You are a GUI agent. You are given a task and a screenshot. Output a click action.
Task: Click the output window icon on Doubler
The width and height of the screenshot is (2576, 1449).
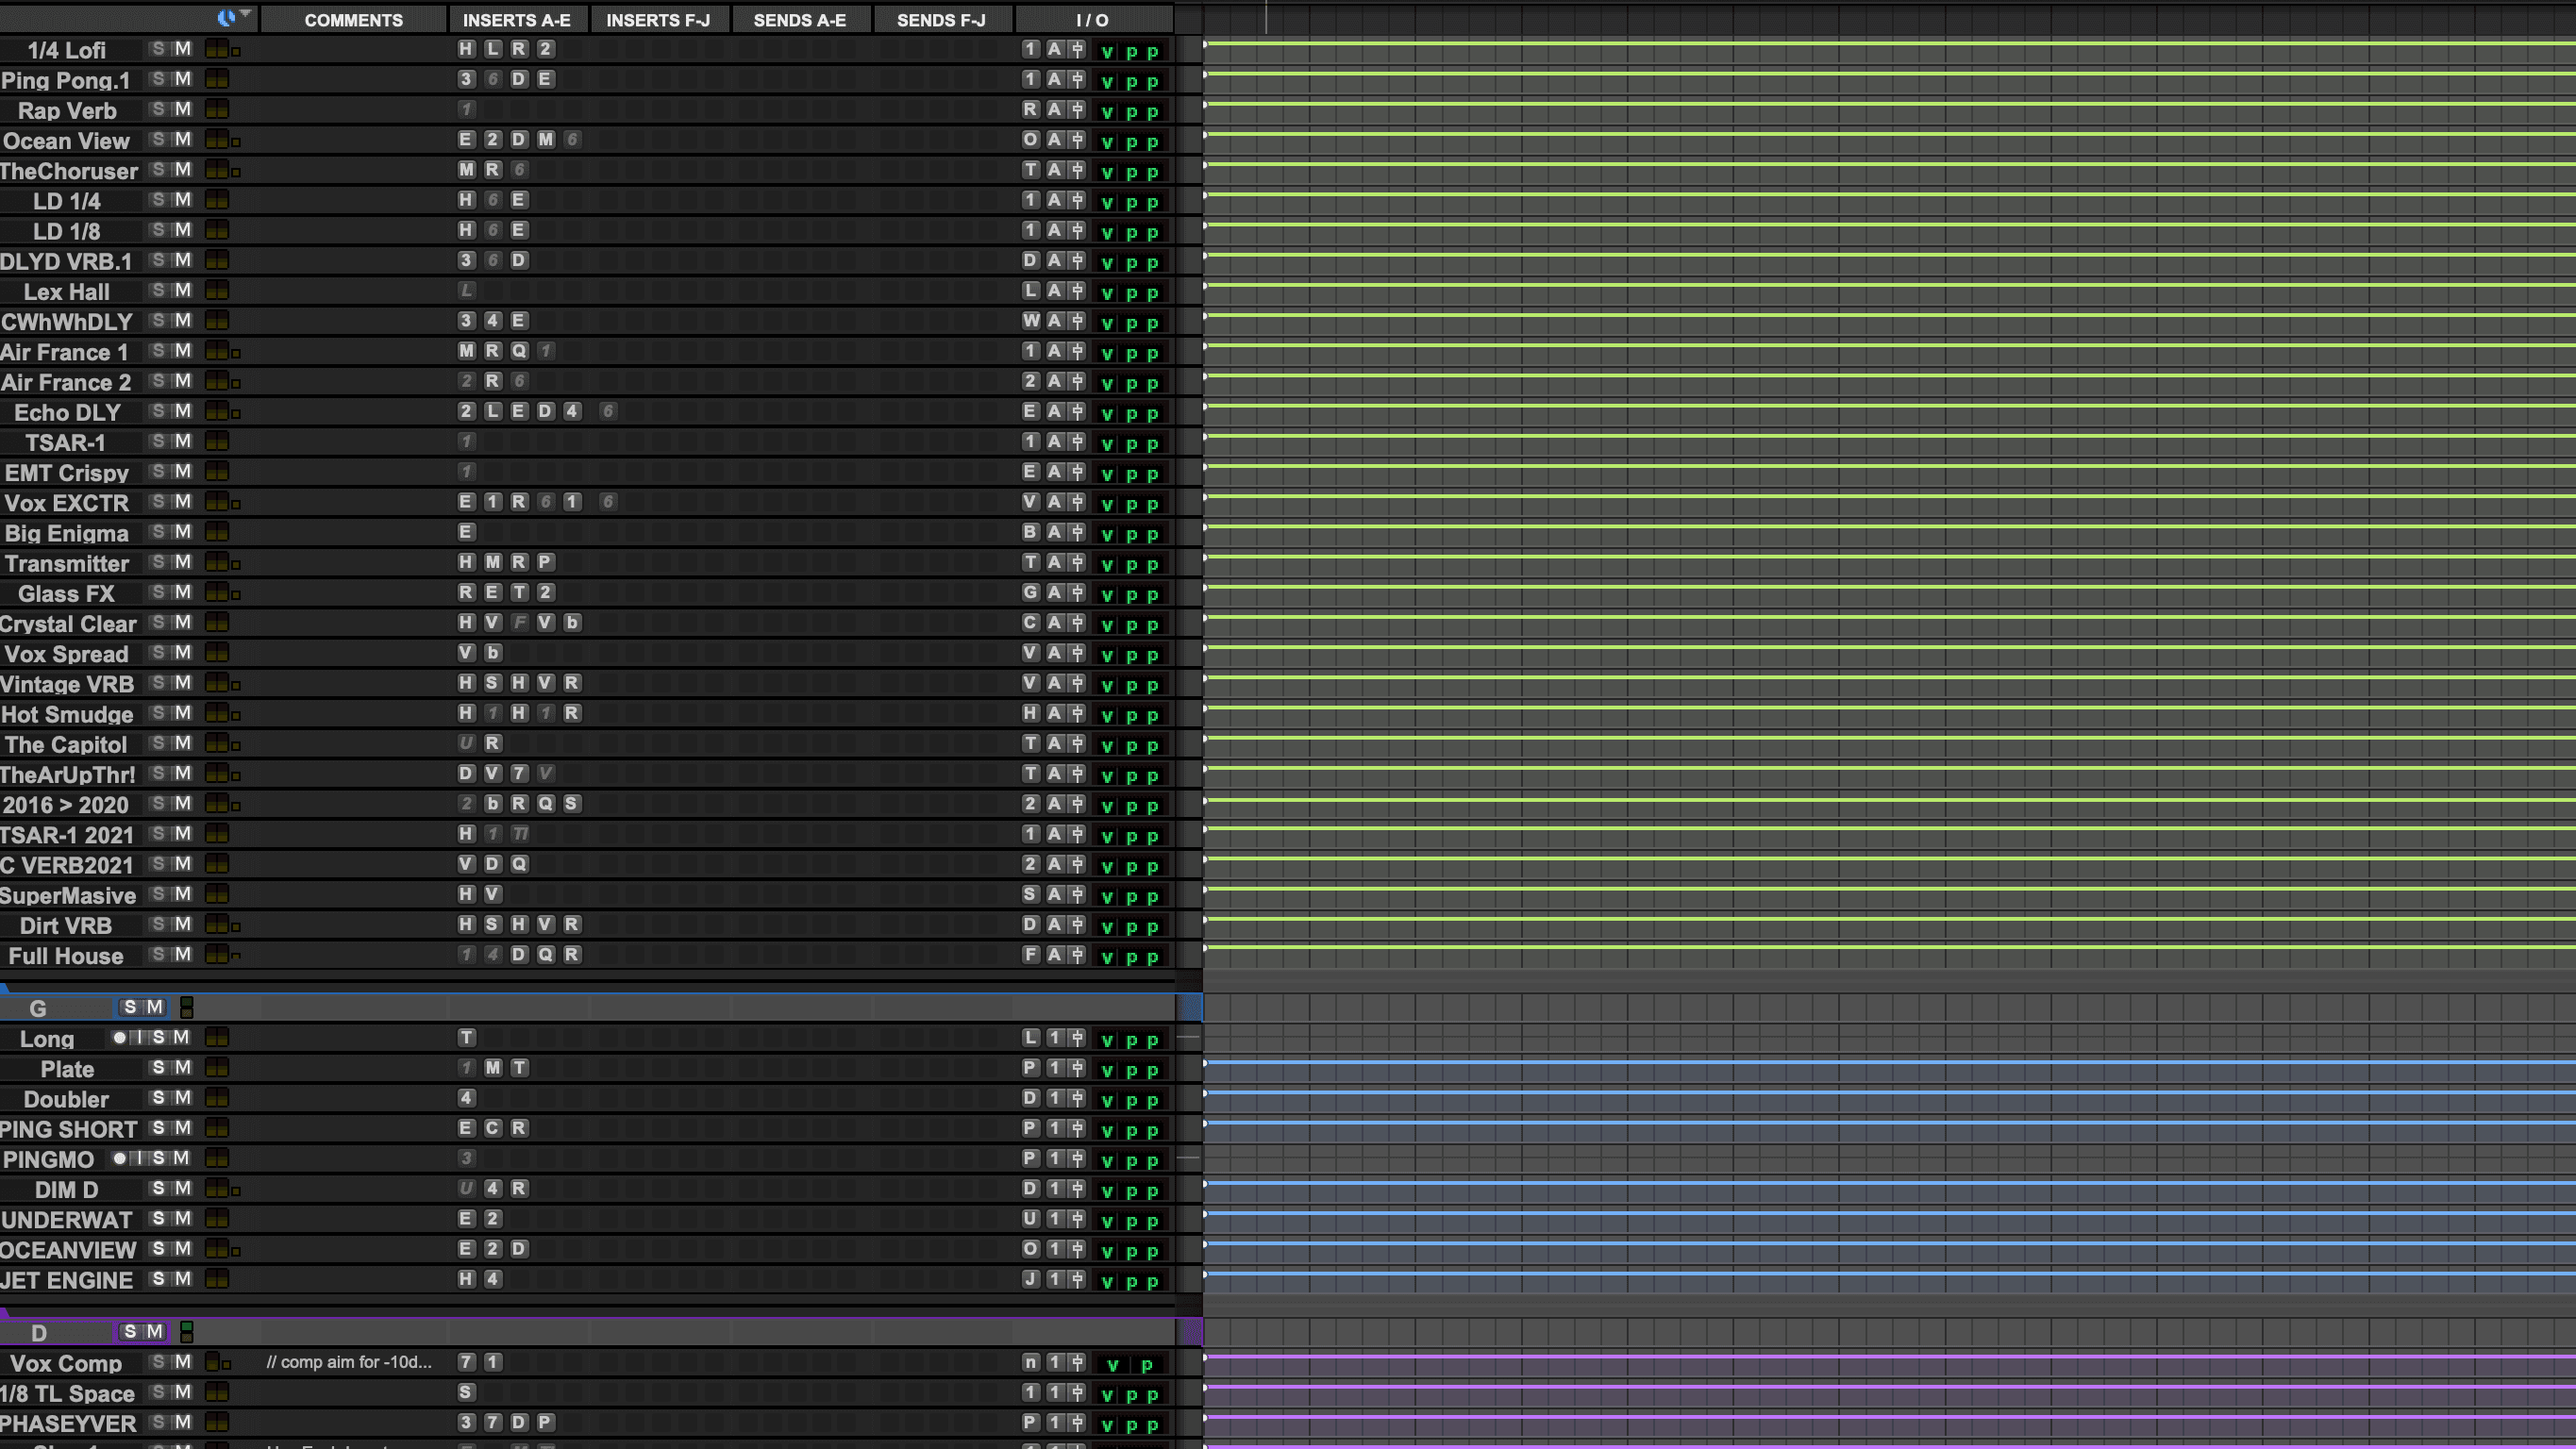coord(1077,1098)
